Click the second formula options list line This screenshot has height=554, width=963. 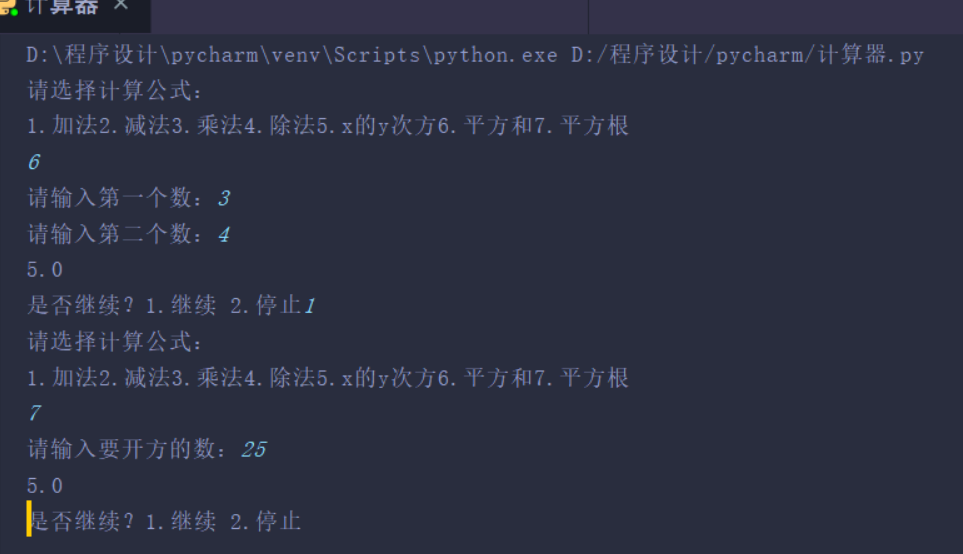[328, 378]
